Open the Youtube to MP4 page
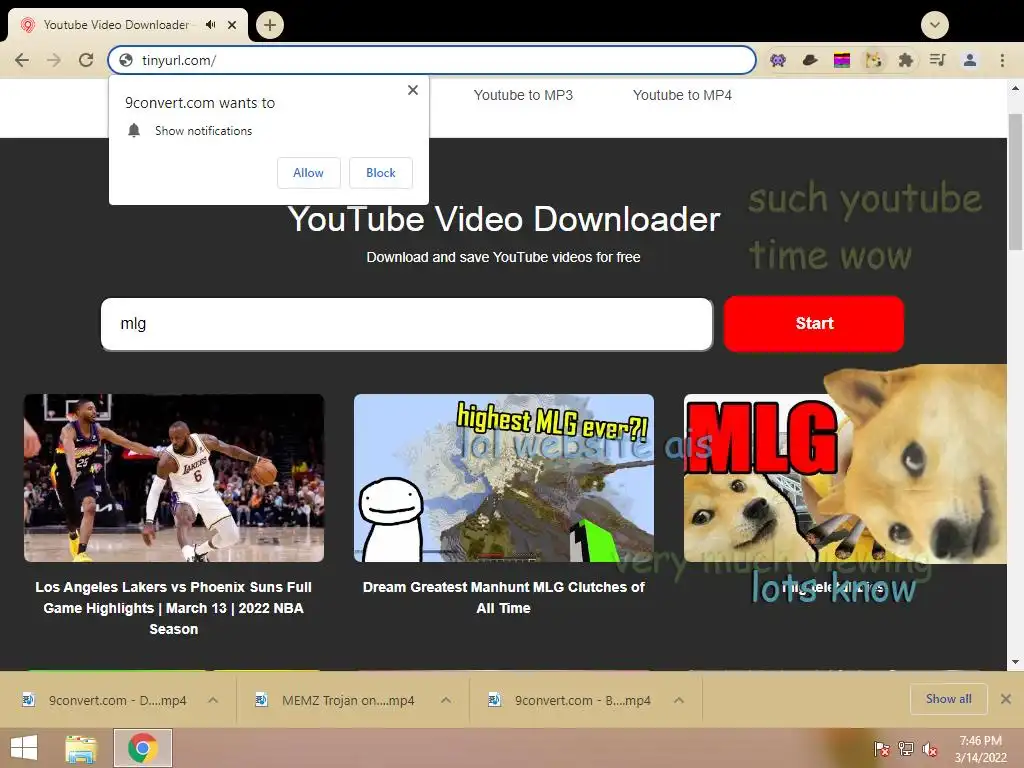This screenshot has height=768, width=1024. tap(682, 95)
